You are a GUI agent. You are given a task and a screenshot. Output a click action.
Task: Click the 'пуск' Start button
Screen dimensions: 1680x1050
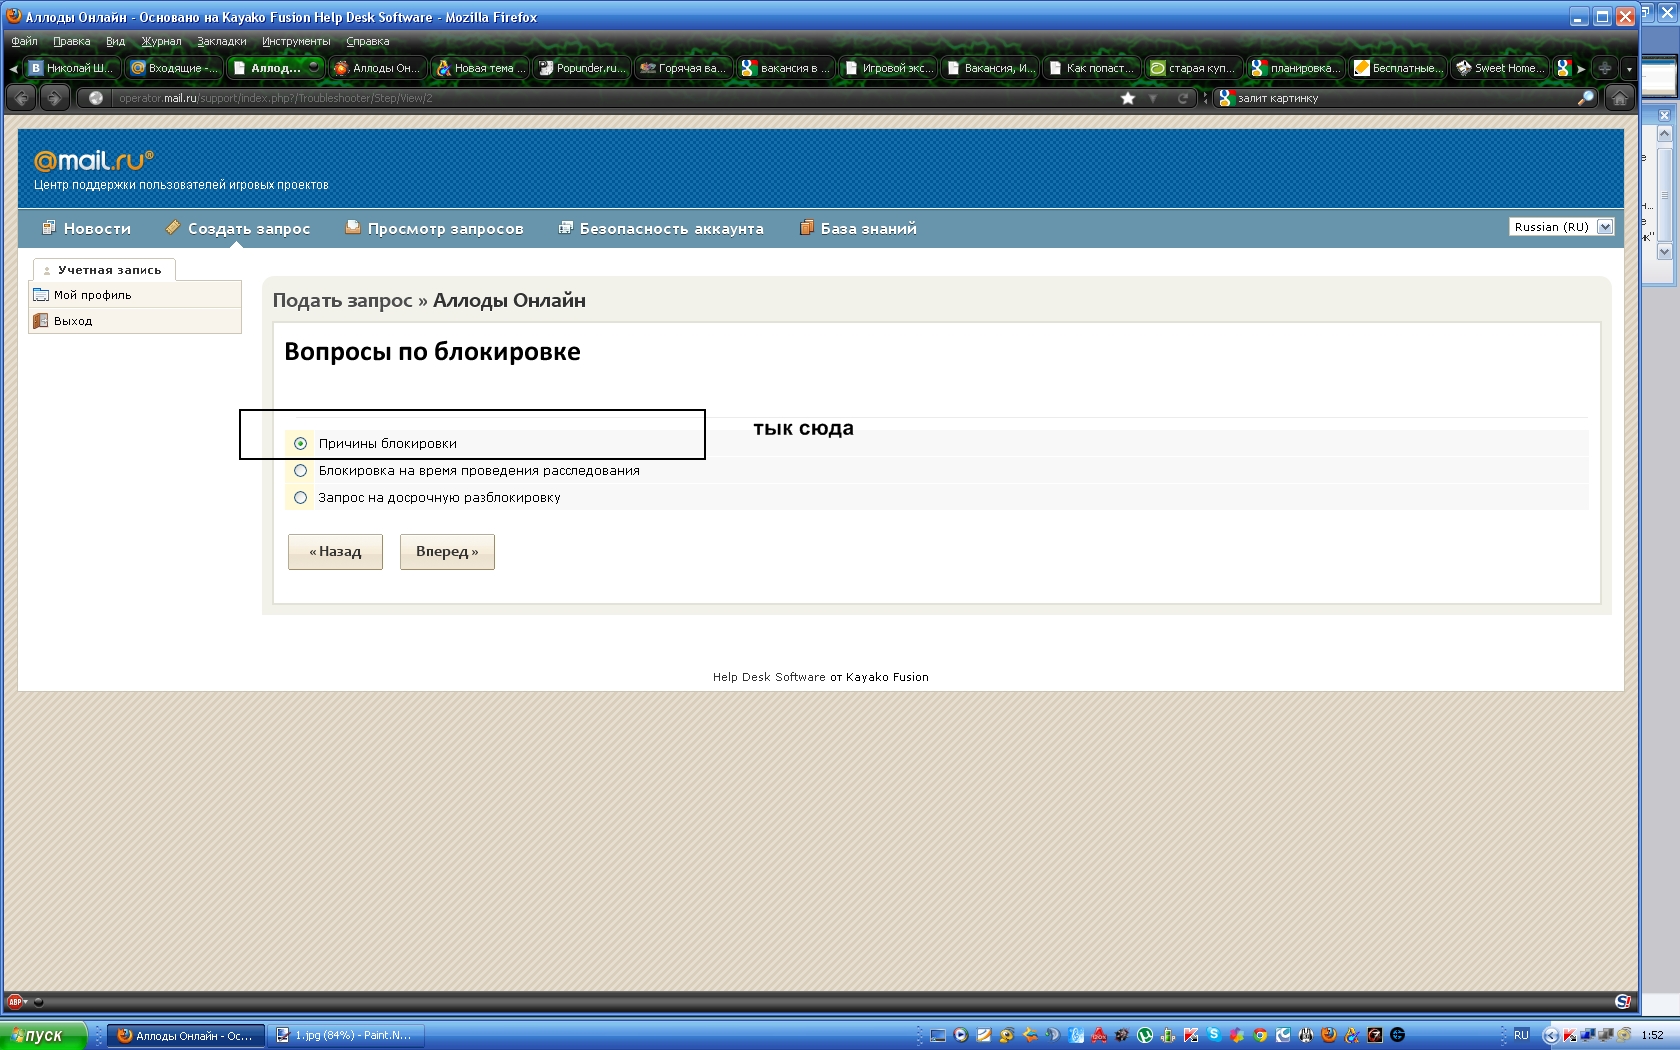click(43, 1036)
